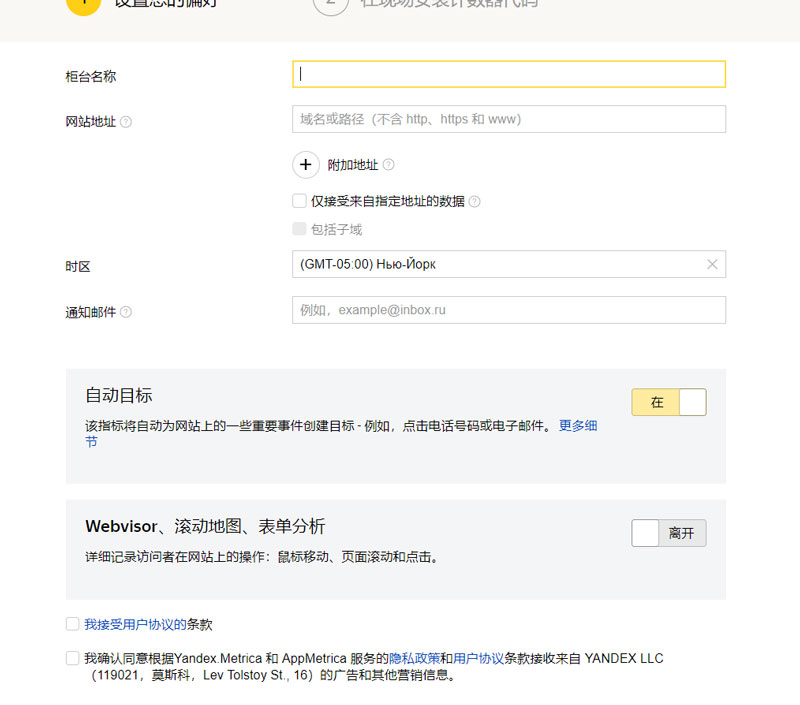Open the 我接受用户协议的 link

click(x=136, y=624)
